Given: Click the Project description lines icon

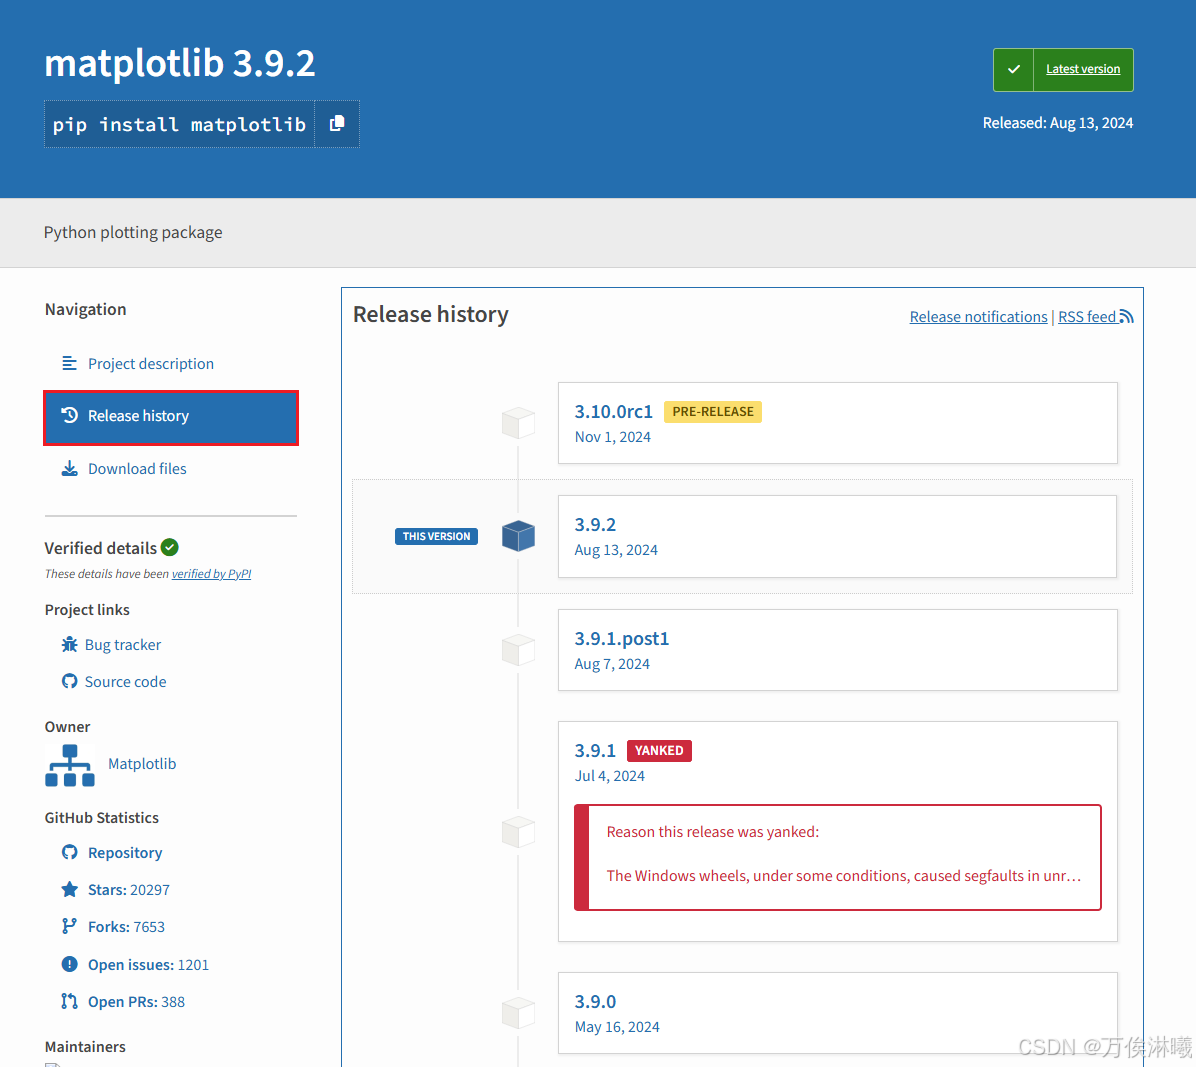Looking at the screenshot, I should (x=69, y=363).
